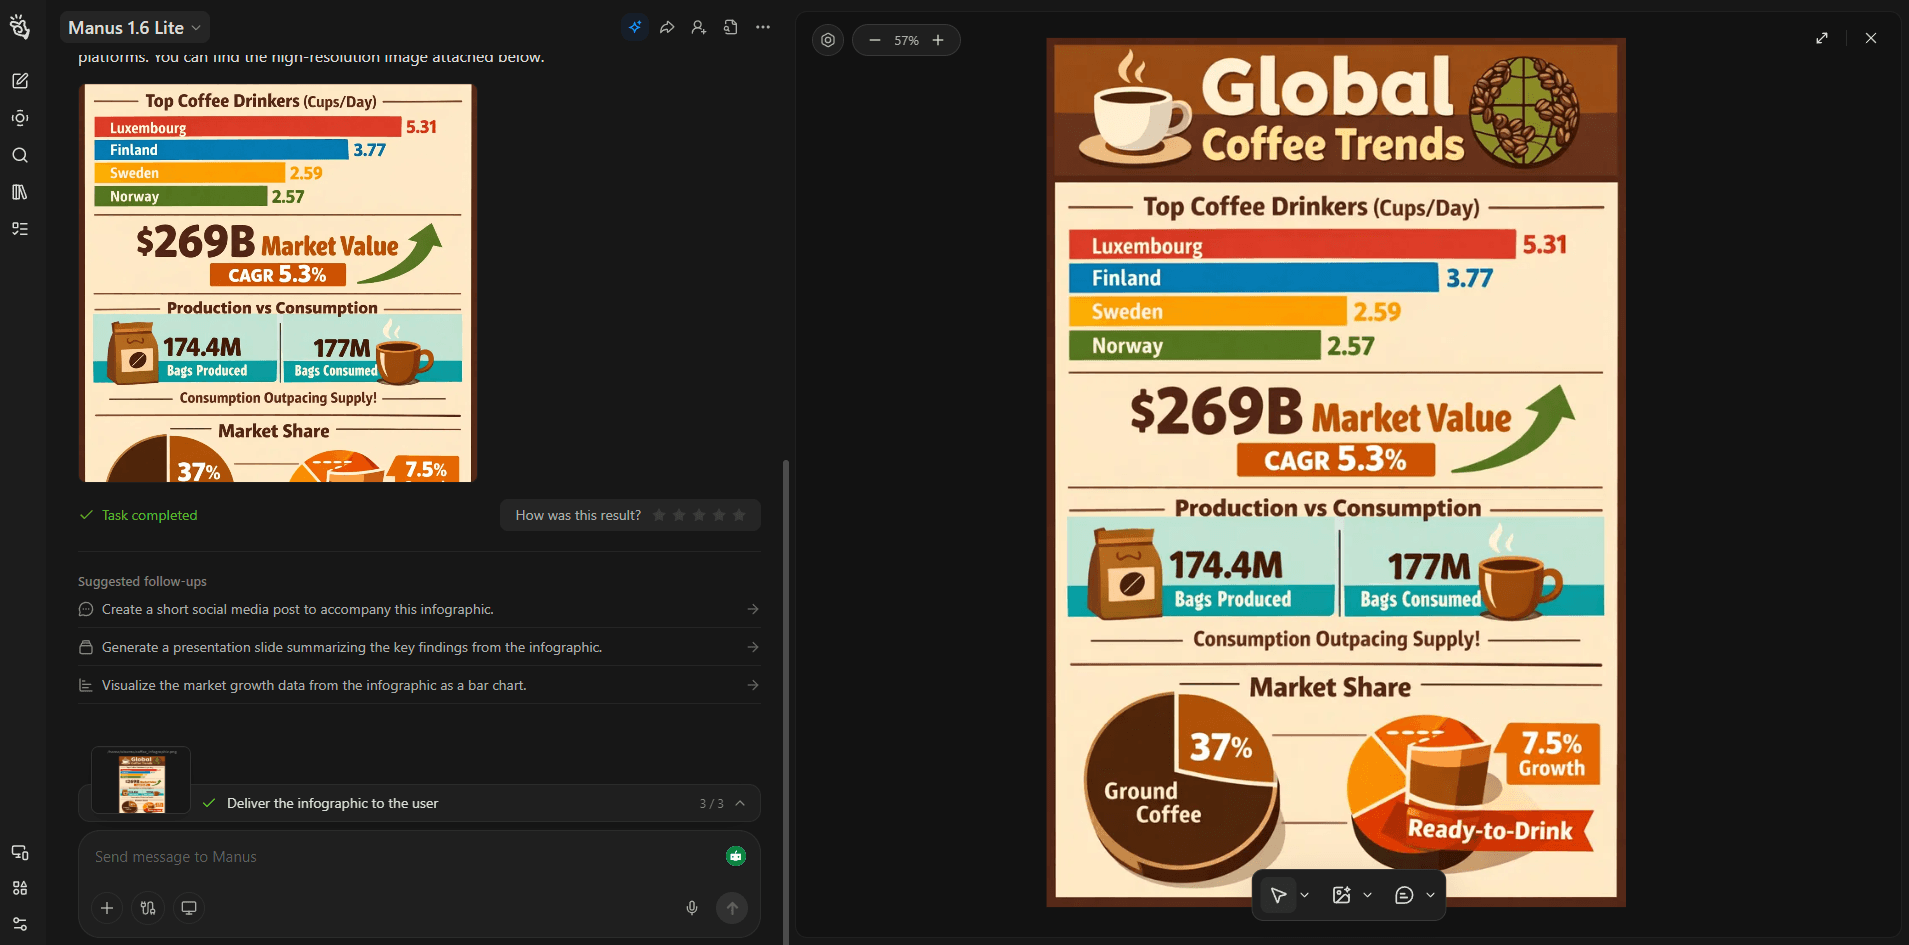Click the new task compose icon
Image resolution: width=1909 pixels, height=945 pixels.
[x=20, y=81]
